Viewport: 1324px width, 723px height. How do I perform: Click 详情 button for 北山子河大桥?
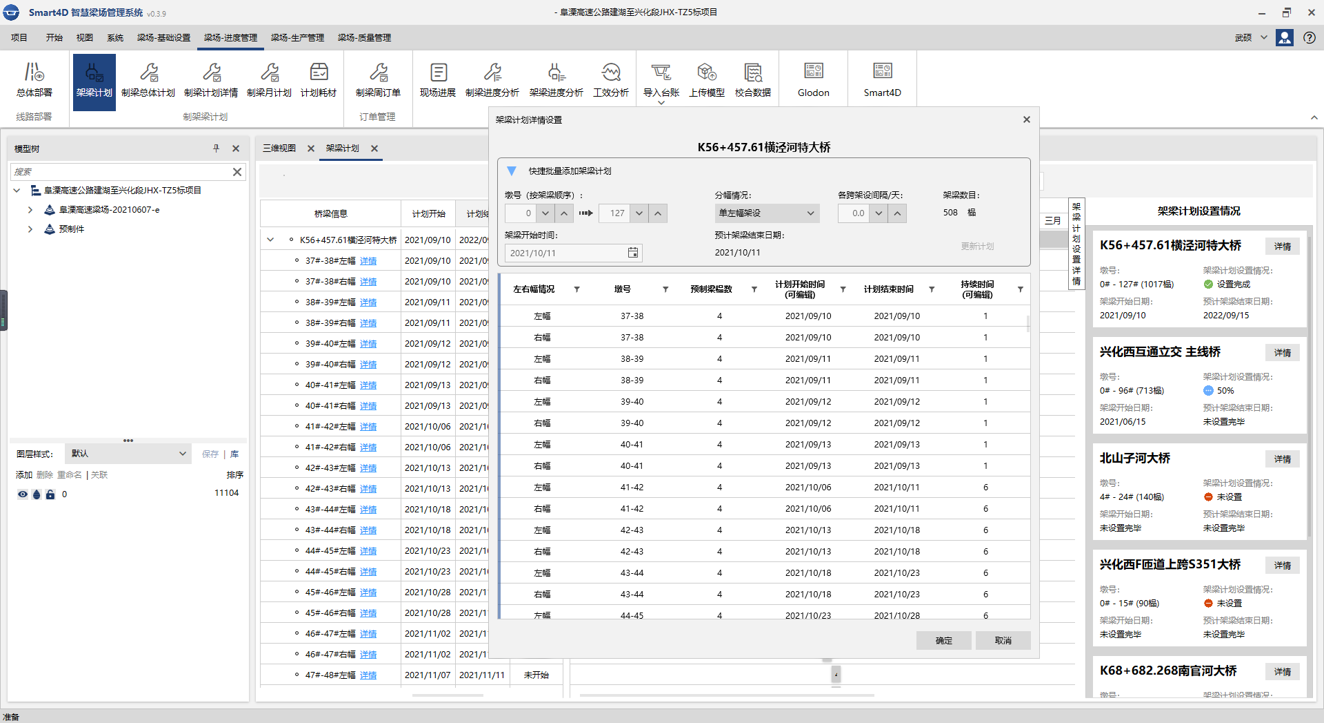coord(1282,459)
